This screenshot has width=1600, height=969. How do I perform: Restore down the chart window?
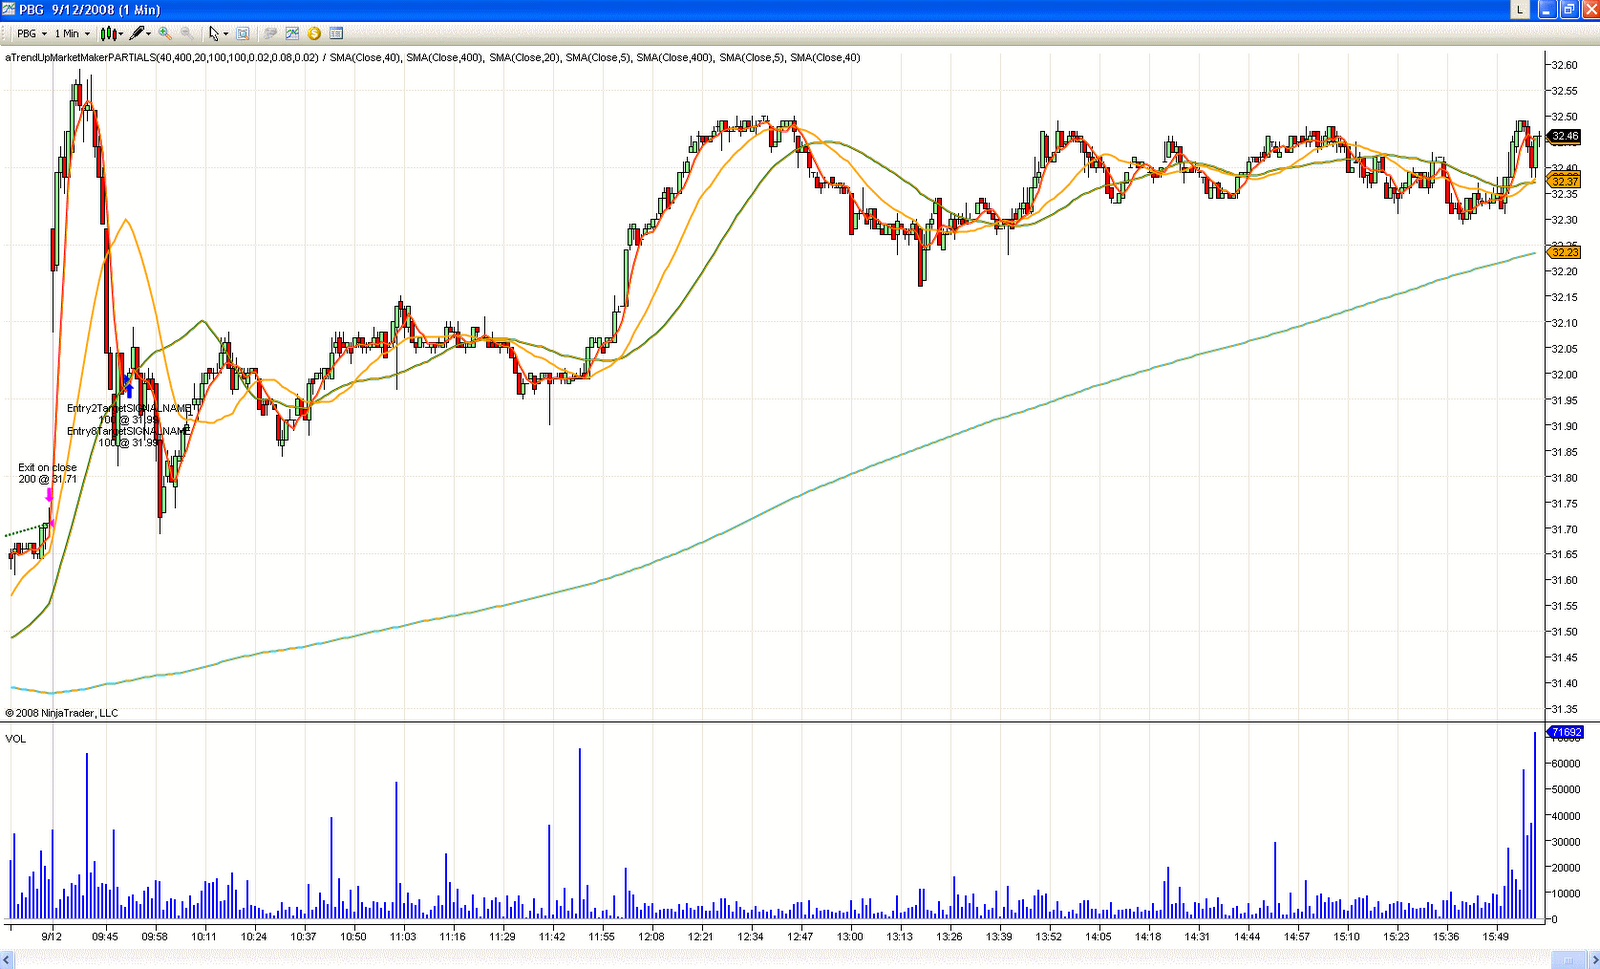point(1568,9)
